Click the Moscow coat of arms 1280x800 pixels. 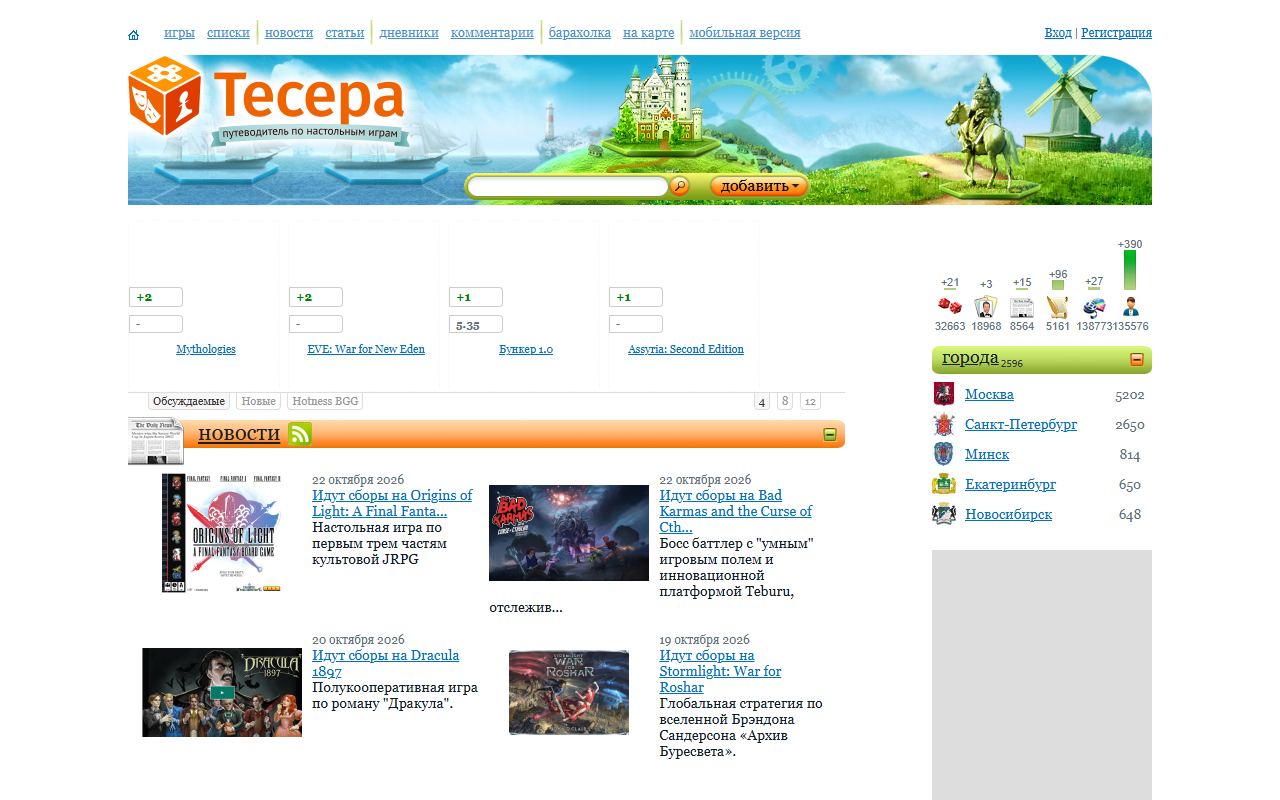tap(944, 394)
